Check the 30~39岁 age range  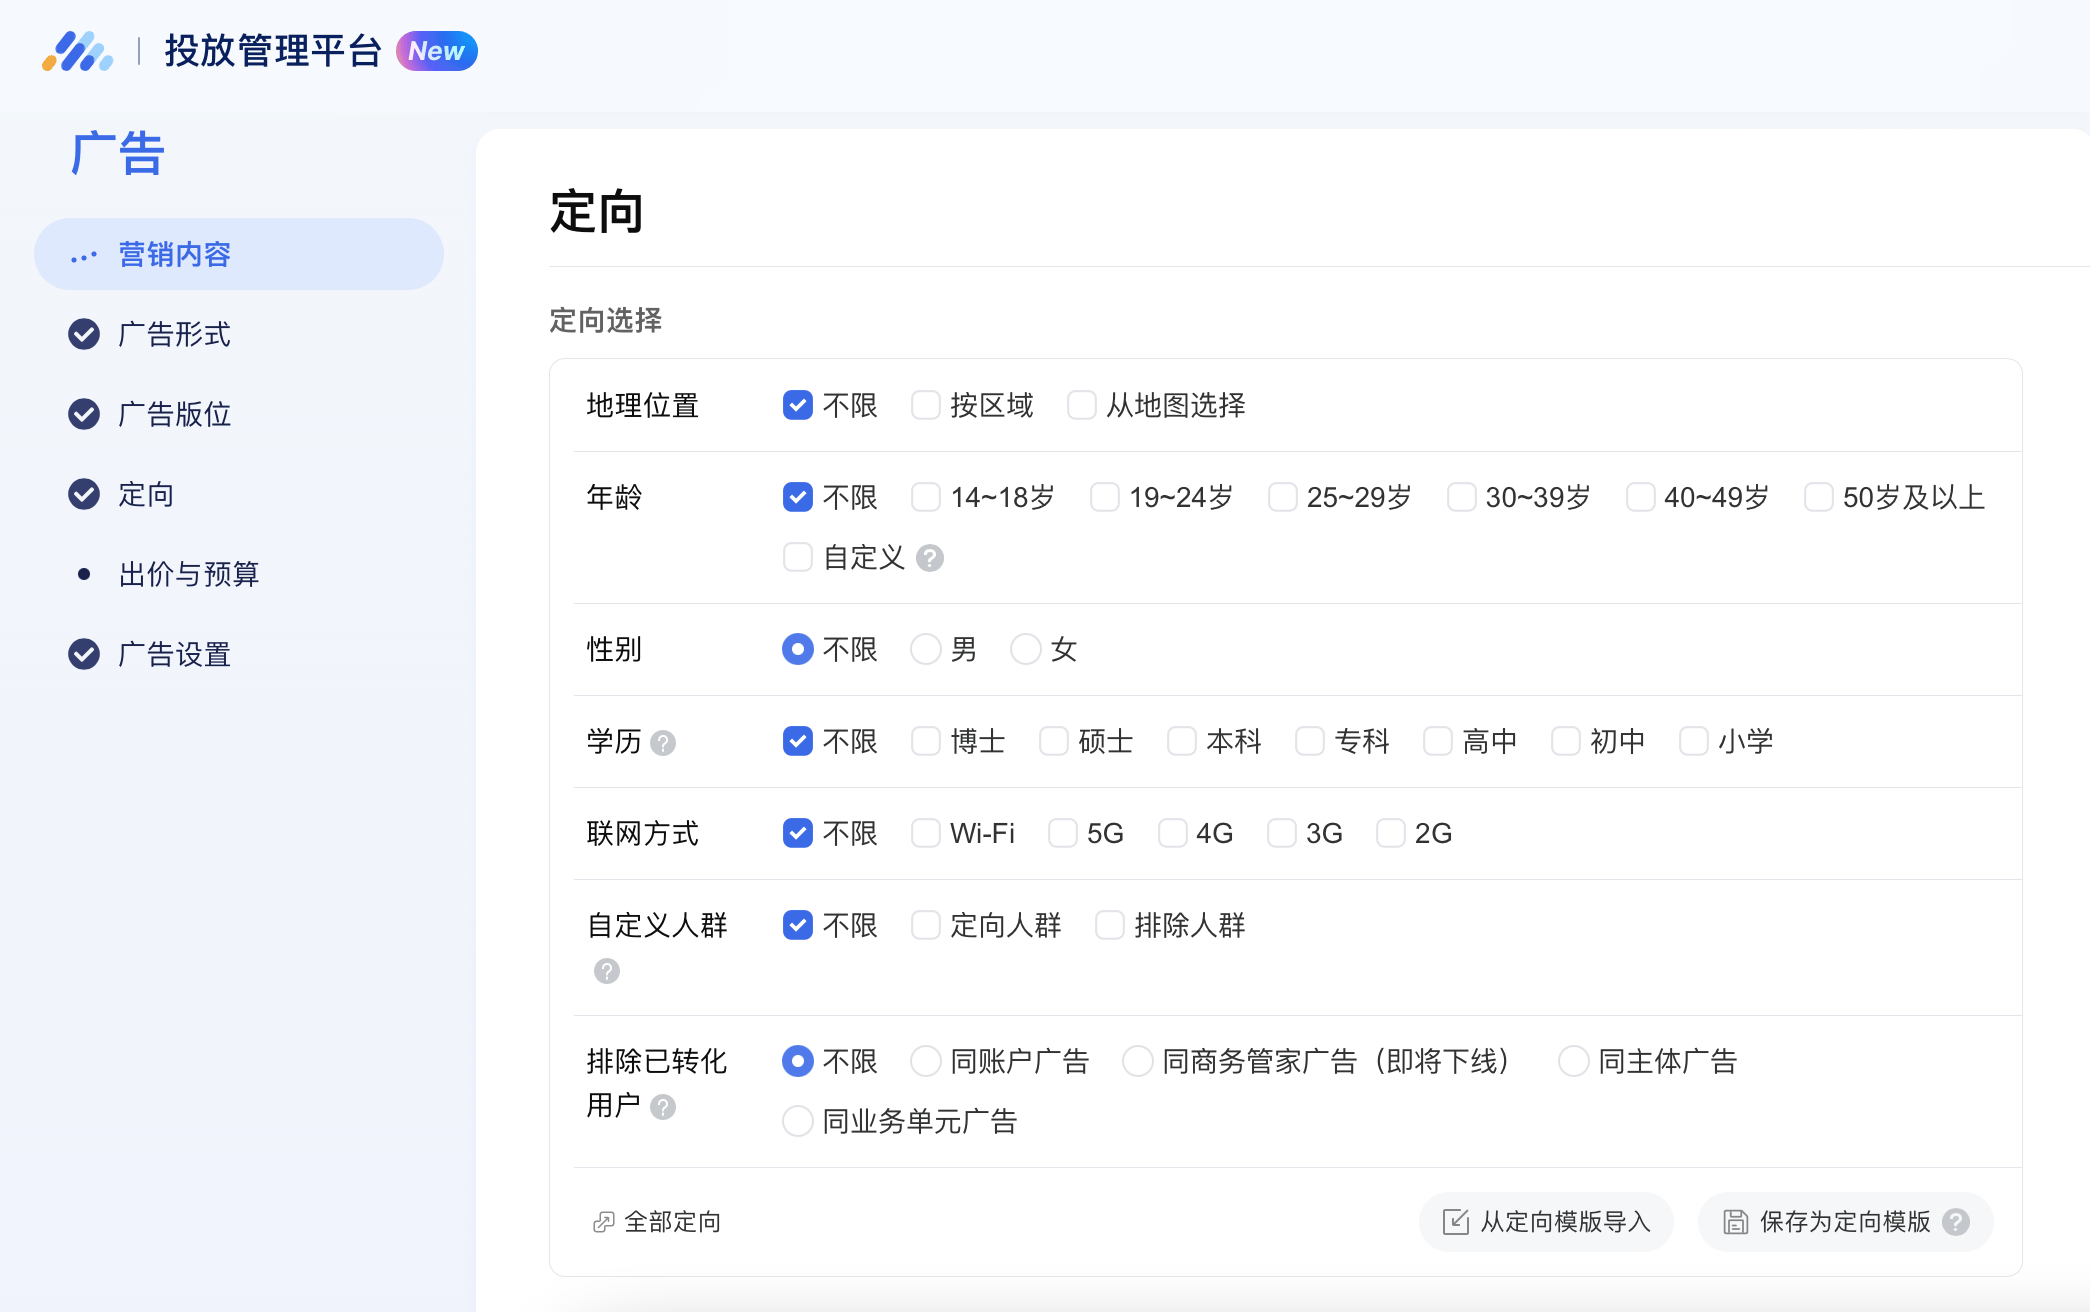point(1462,496)
